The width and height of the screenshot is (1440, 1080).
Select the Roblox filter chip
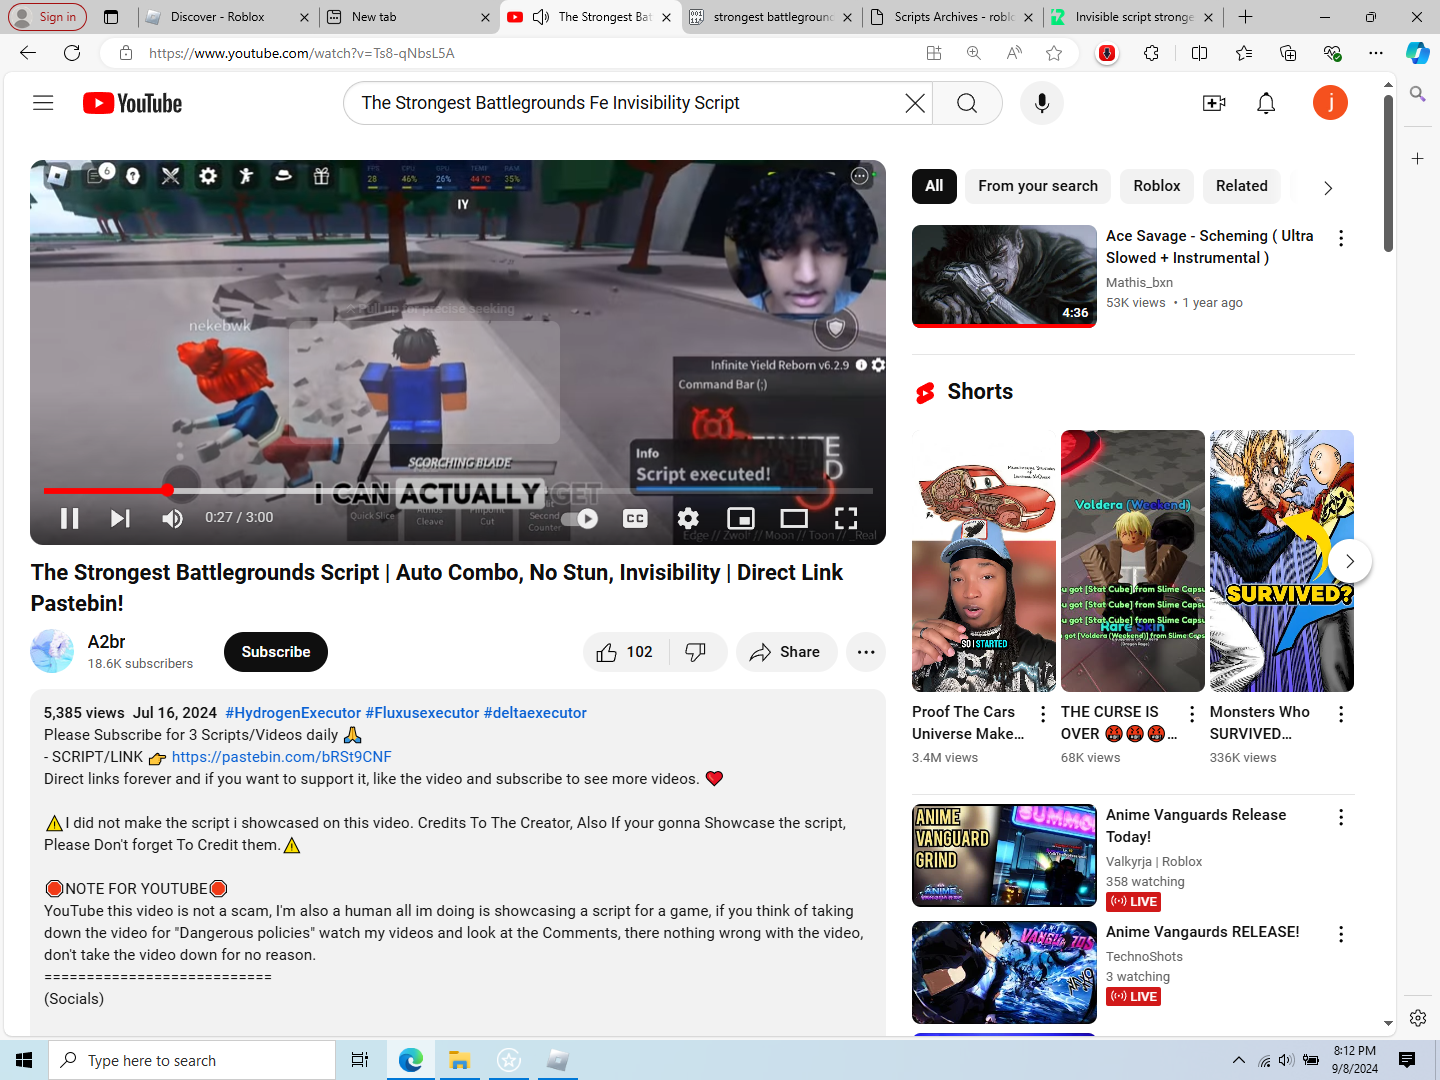click(1157, 186)
